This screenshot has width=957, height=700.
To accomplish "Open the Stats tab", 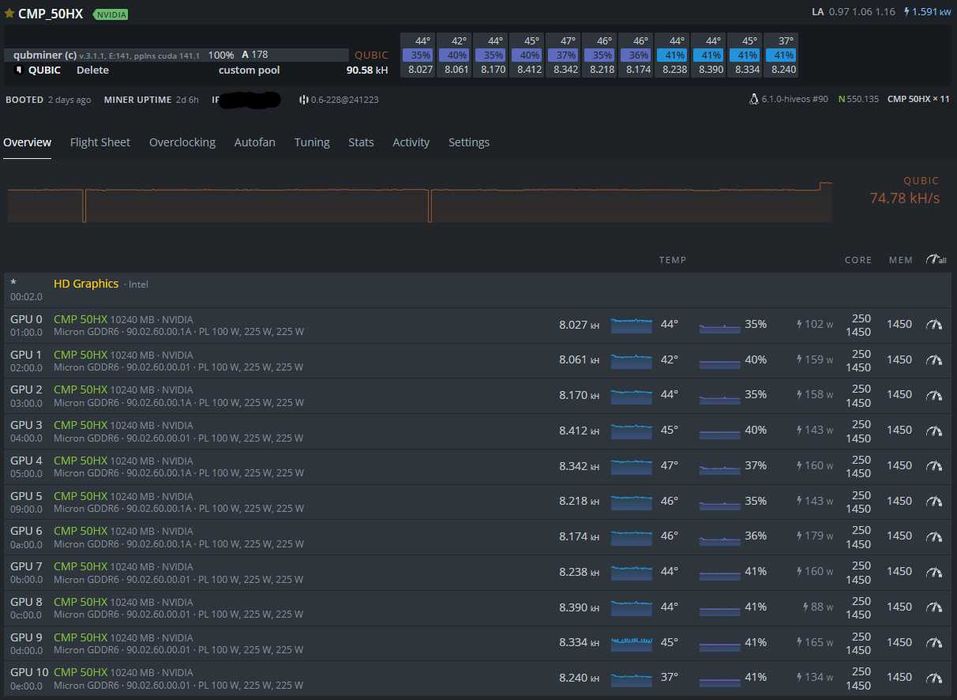I will click(361, 142).
